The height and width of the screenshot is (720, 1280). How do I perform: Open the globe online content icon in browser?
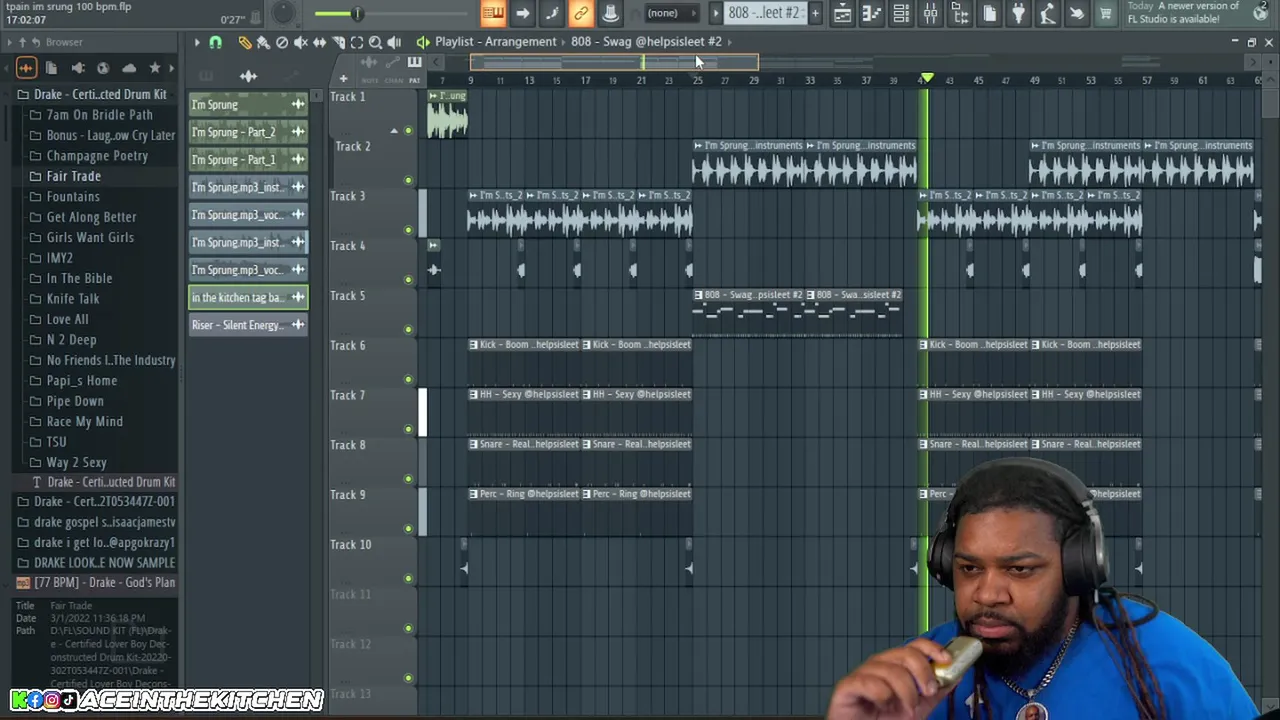(103, 68)
